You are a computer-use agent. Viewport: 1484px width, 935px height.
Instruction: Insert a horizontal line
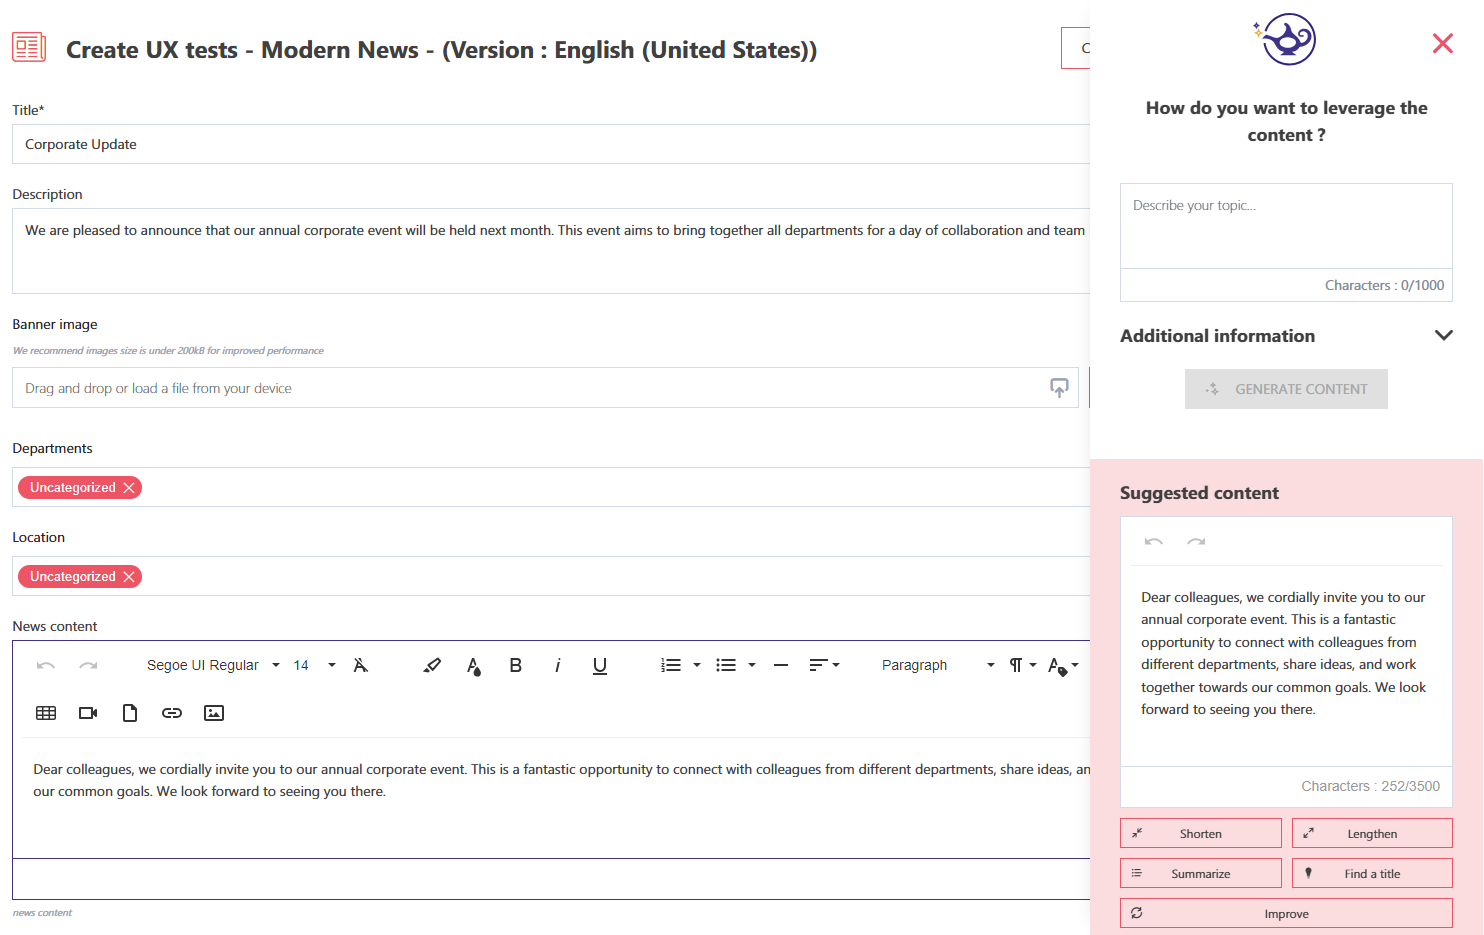pos(781,665)
